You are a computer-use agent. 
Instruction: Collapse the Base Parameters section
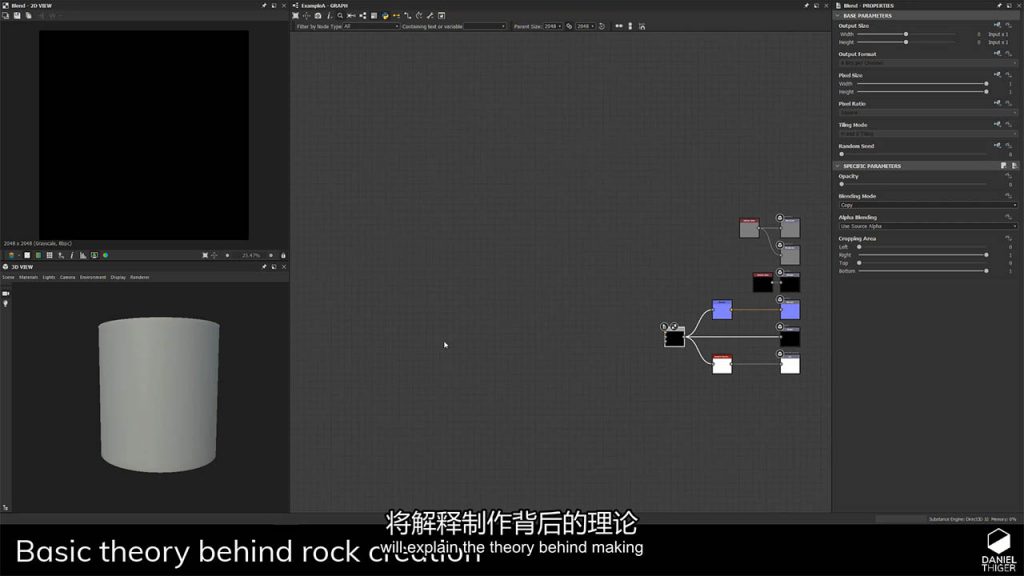coord(838,16)
